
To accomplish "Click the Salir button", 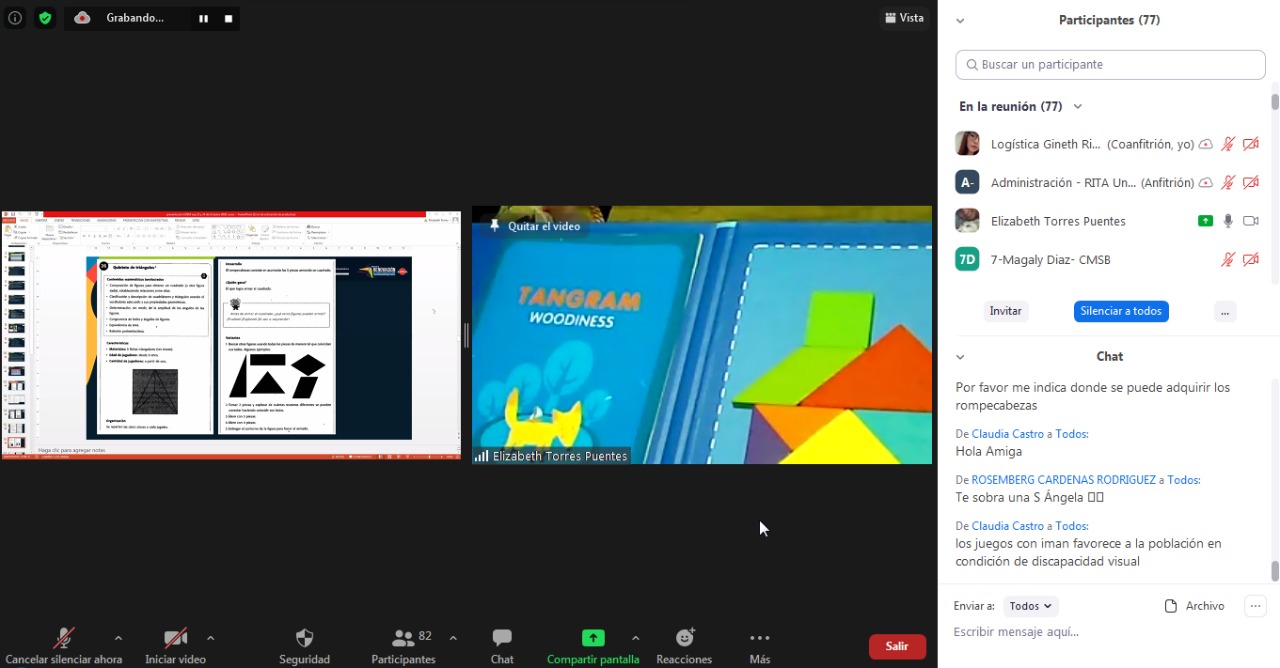I will click(897, 646).
